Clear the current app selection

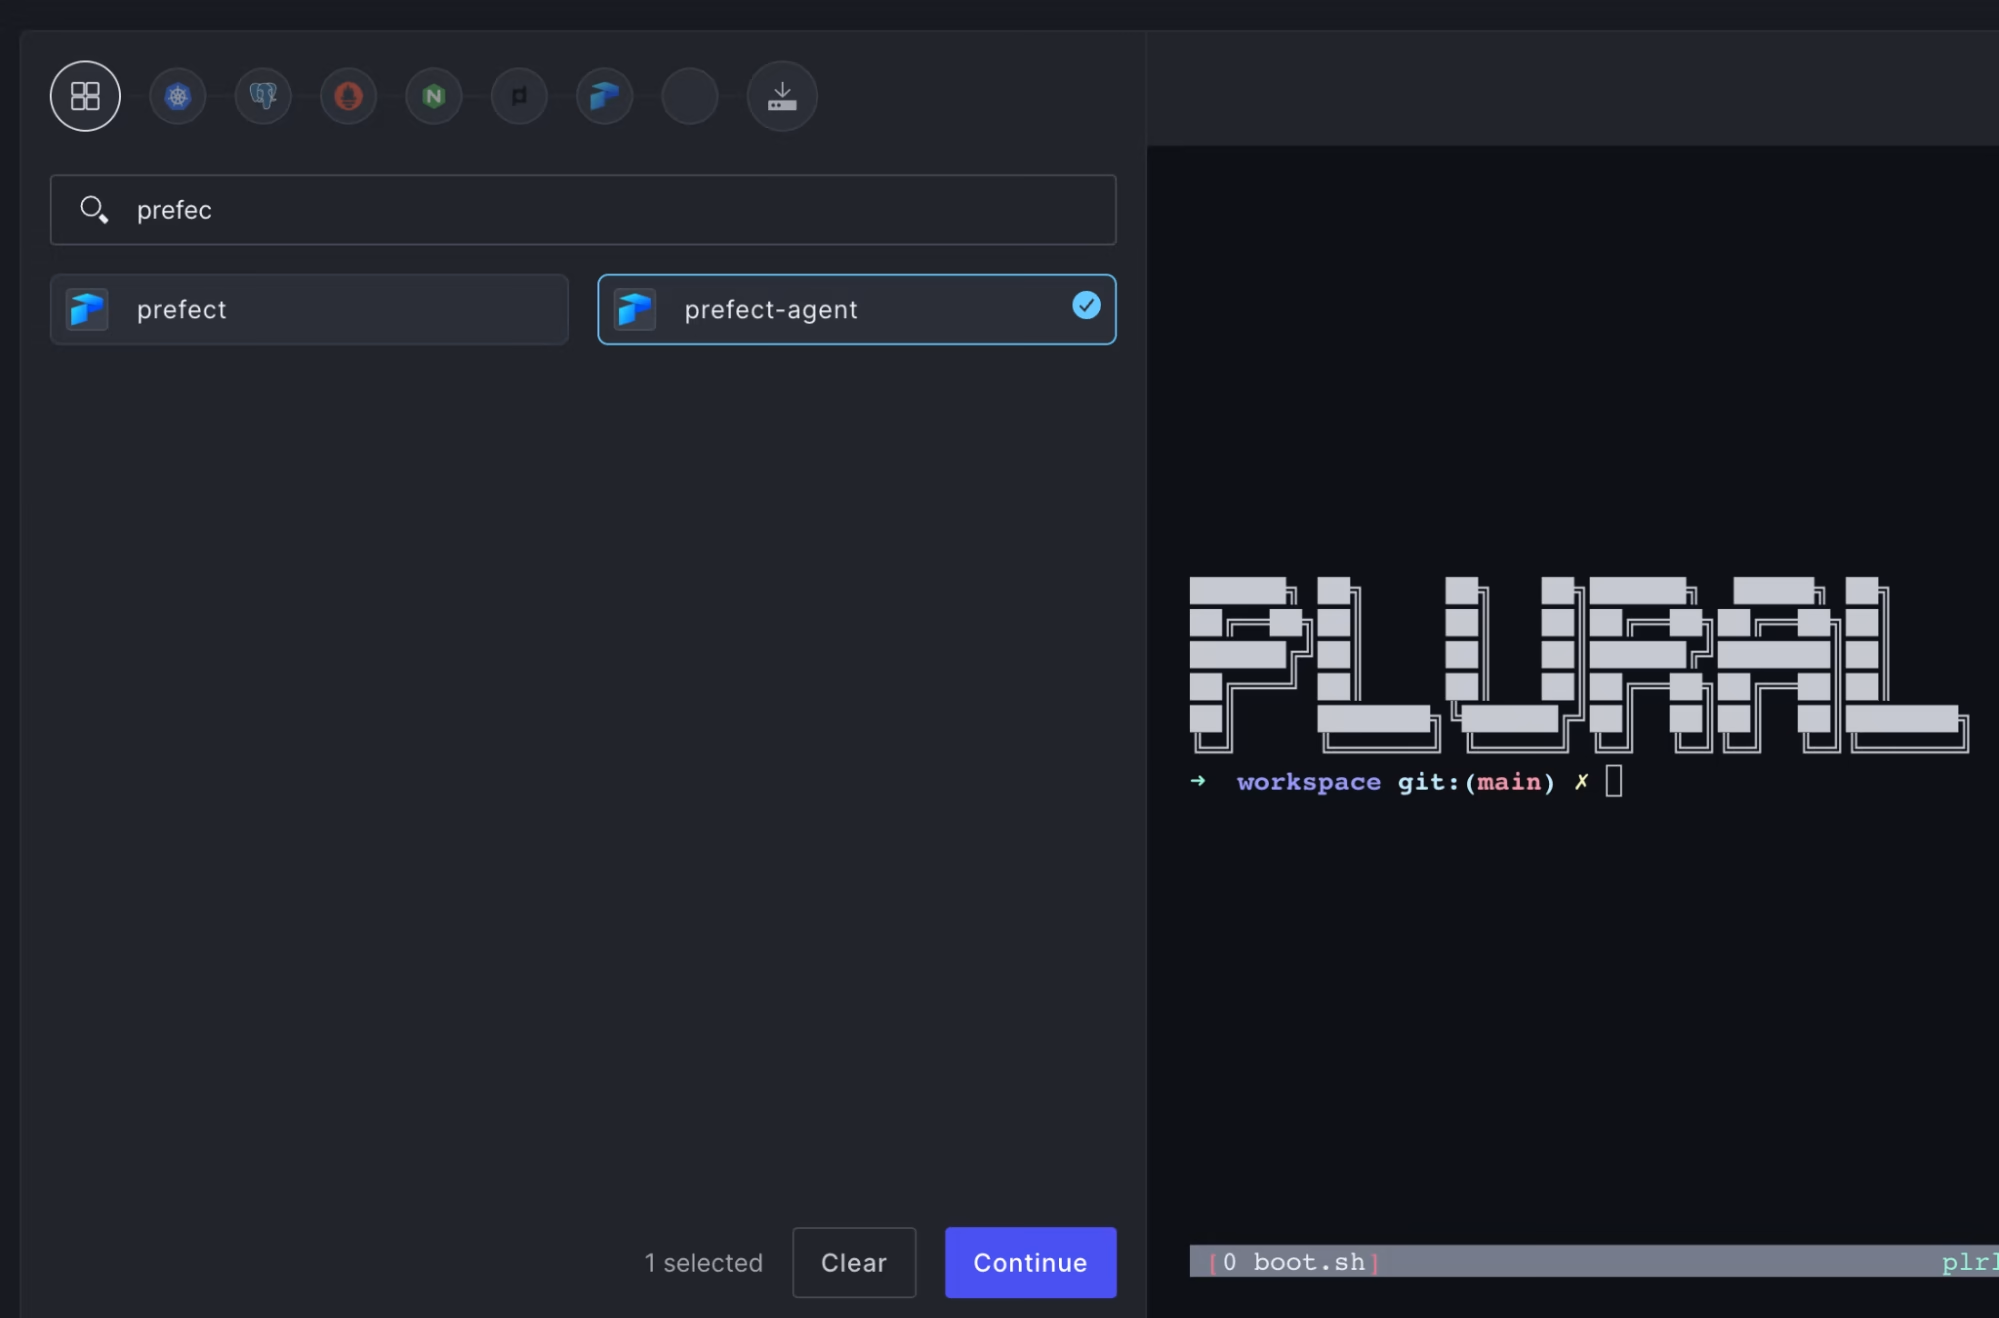[854, 1262]
